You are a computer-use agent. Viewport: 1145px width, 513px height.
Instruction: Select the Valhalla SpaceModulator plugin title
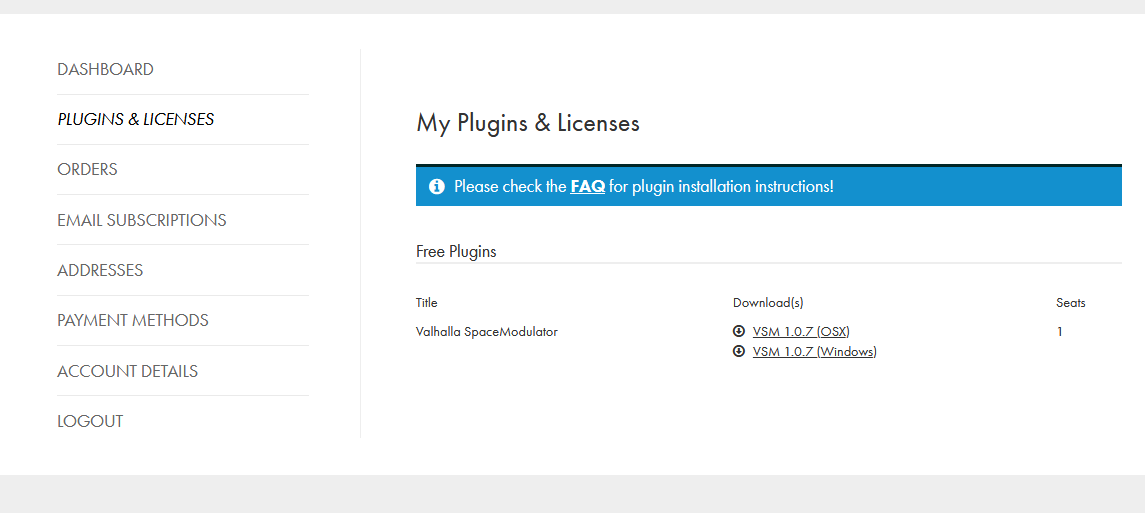(x=487, y=332)
